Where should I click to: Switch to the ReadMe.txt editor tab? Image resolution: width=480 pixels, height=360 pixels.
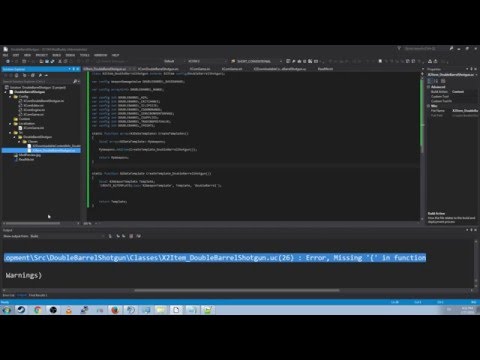(x=325, y=69)
